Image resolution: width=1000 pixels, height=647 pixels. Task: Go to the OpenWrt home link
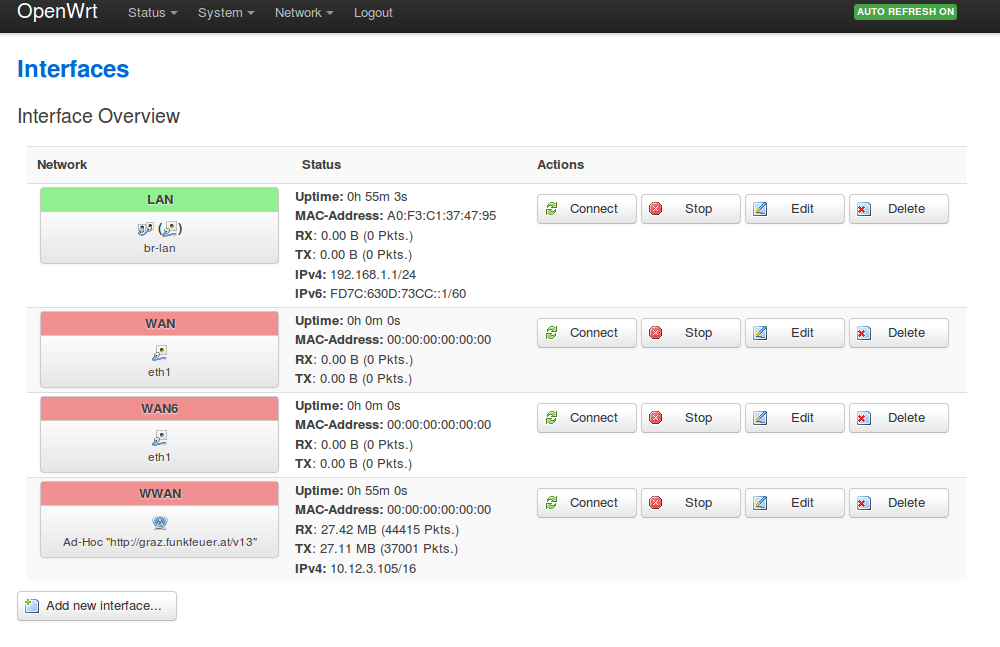coord(57,12)
